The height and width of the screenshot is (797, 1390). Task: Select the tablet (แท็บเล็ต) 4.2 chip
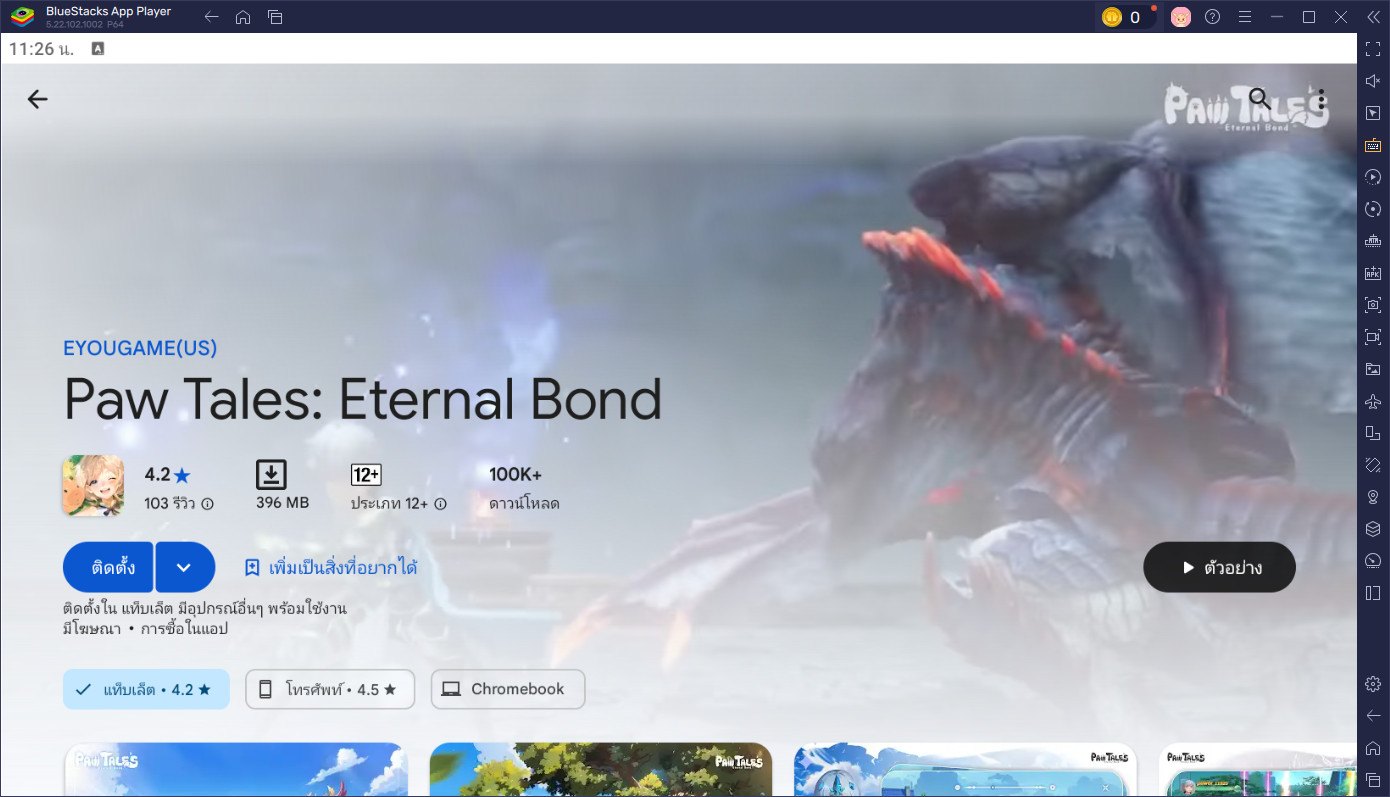[146, 689]
